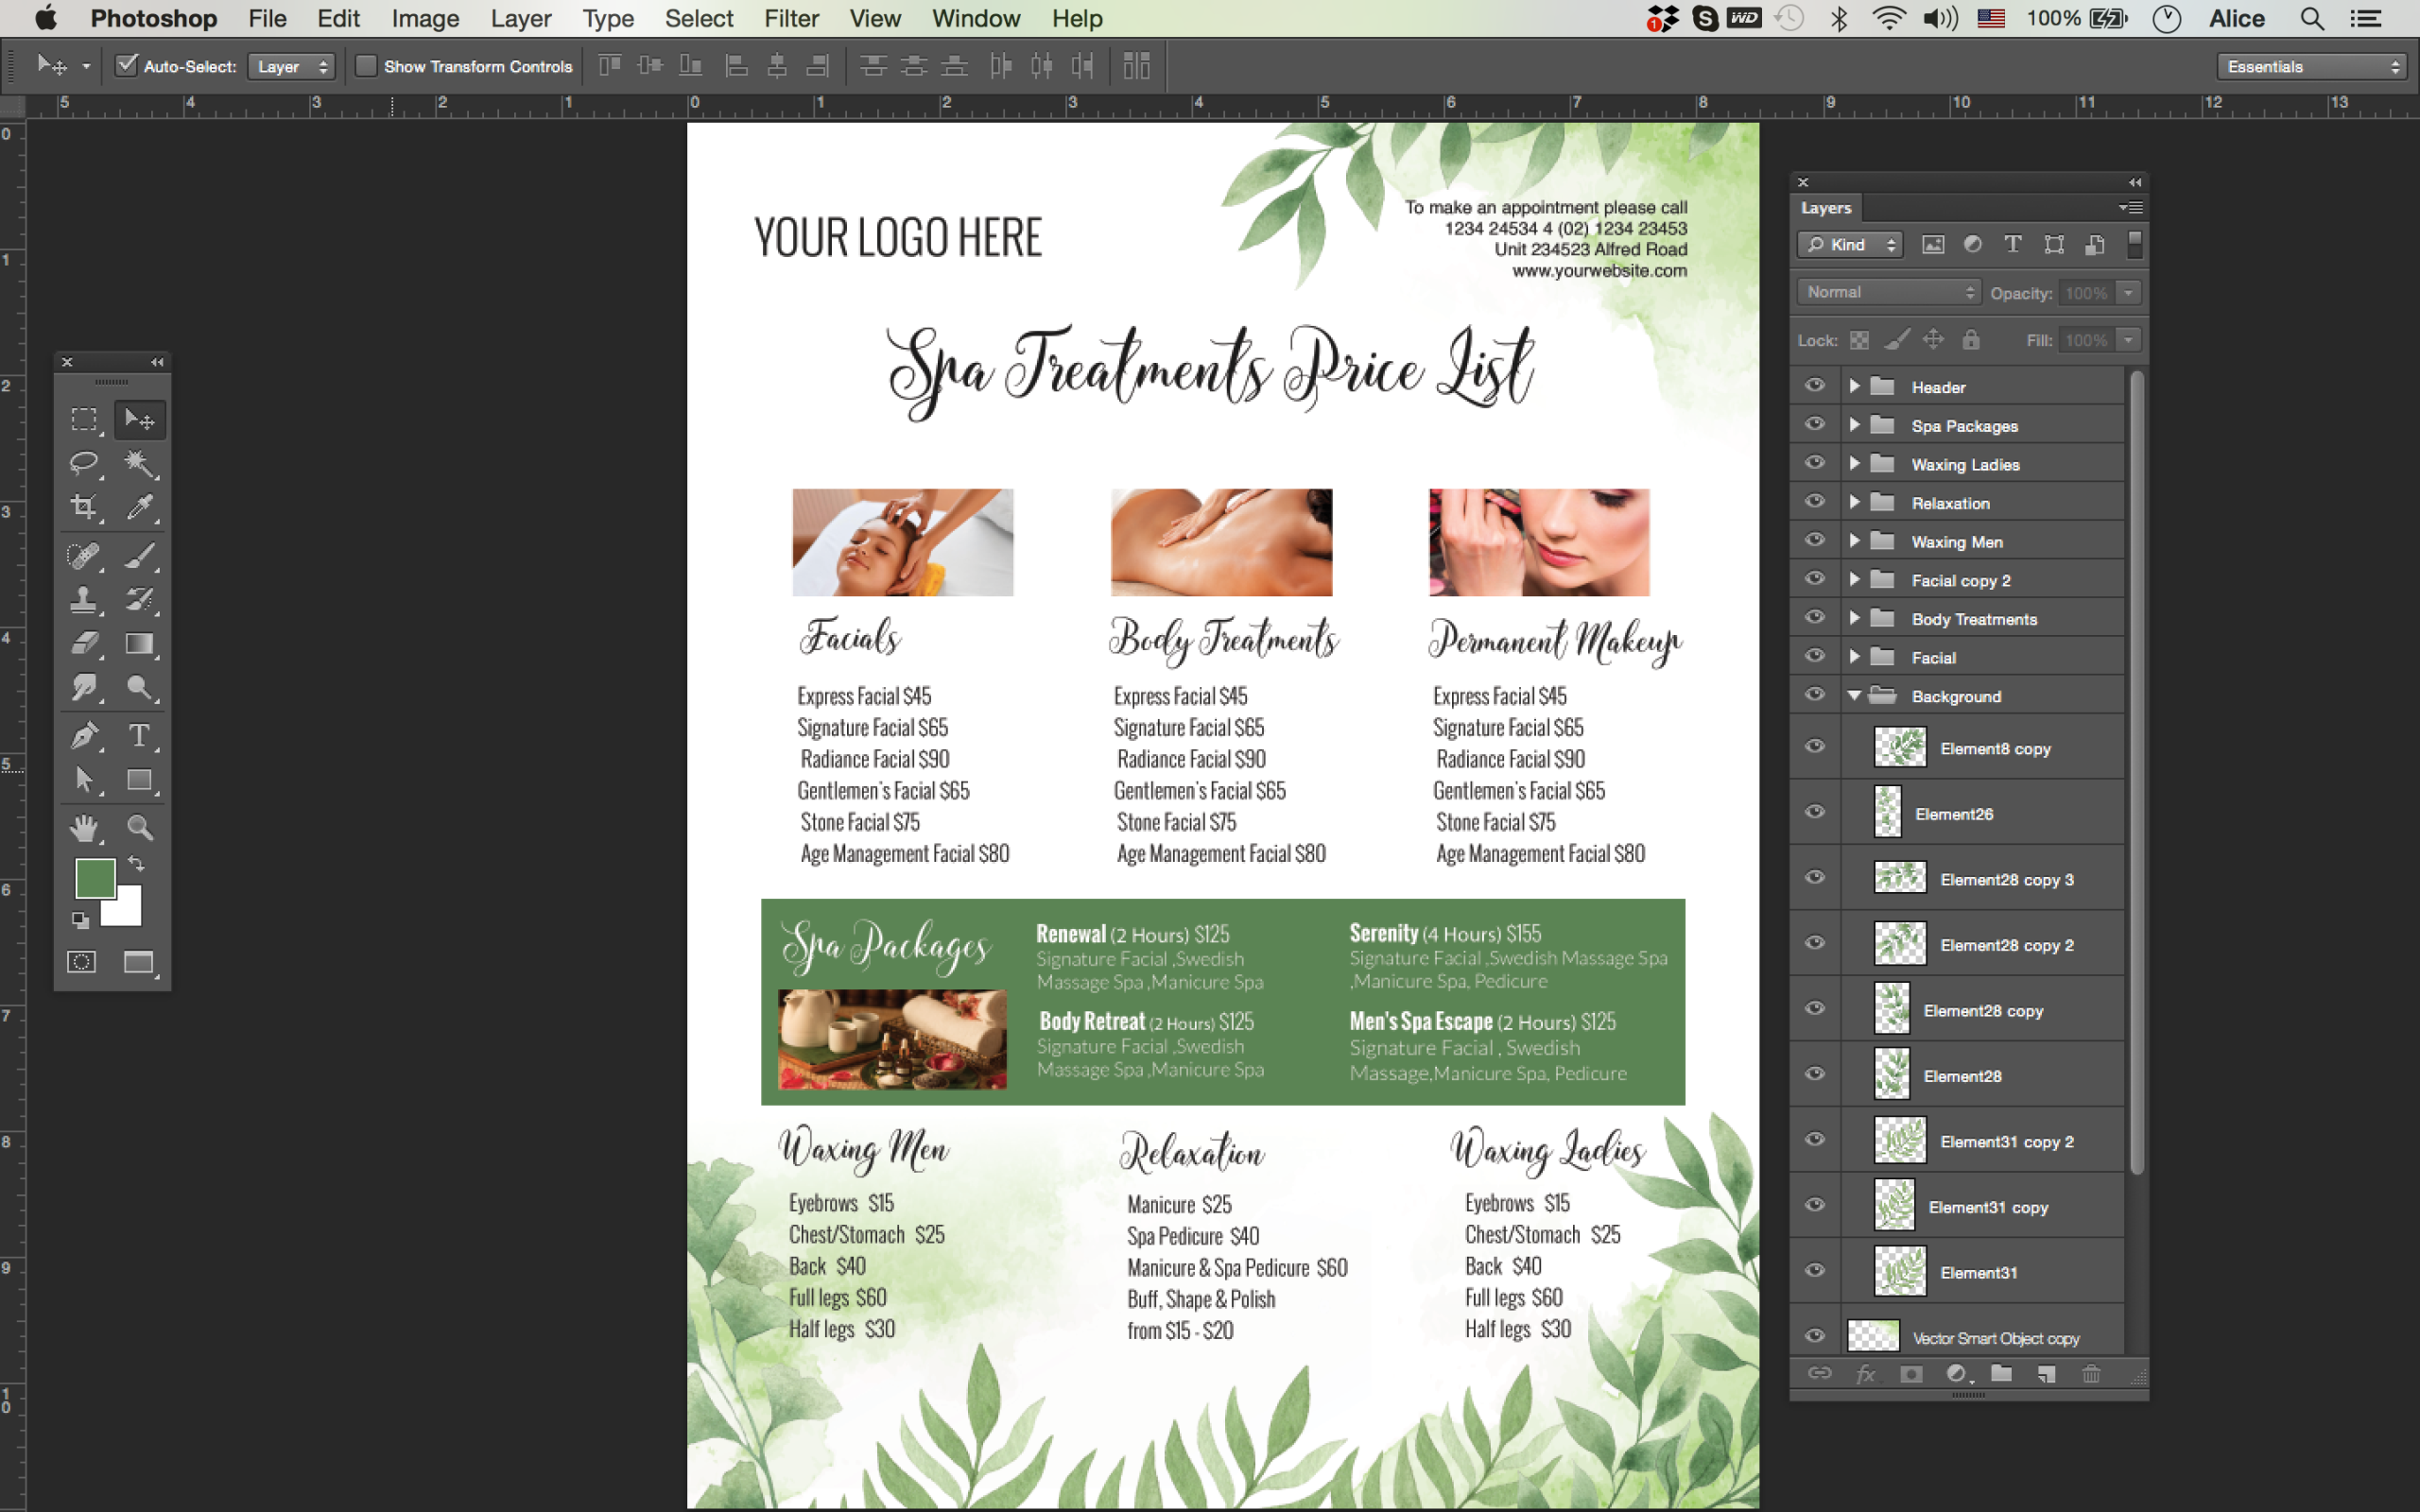Toggle visibility of Element31 layer

click(1815, 1271)
